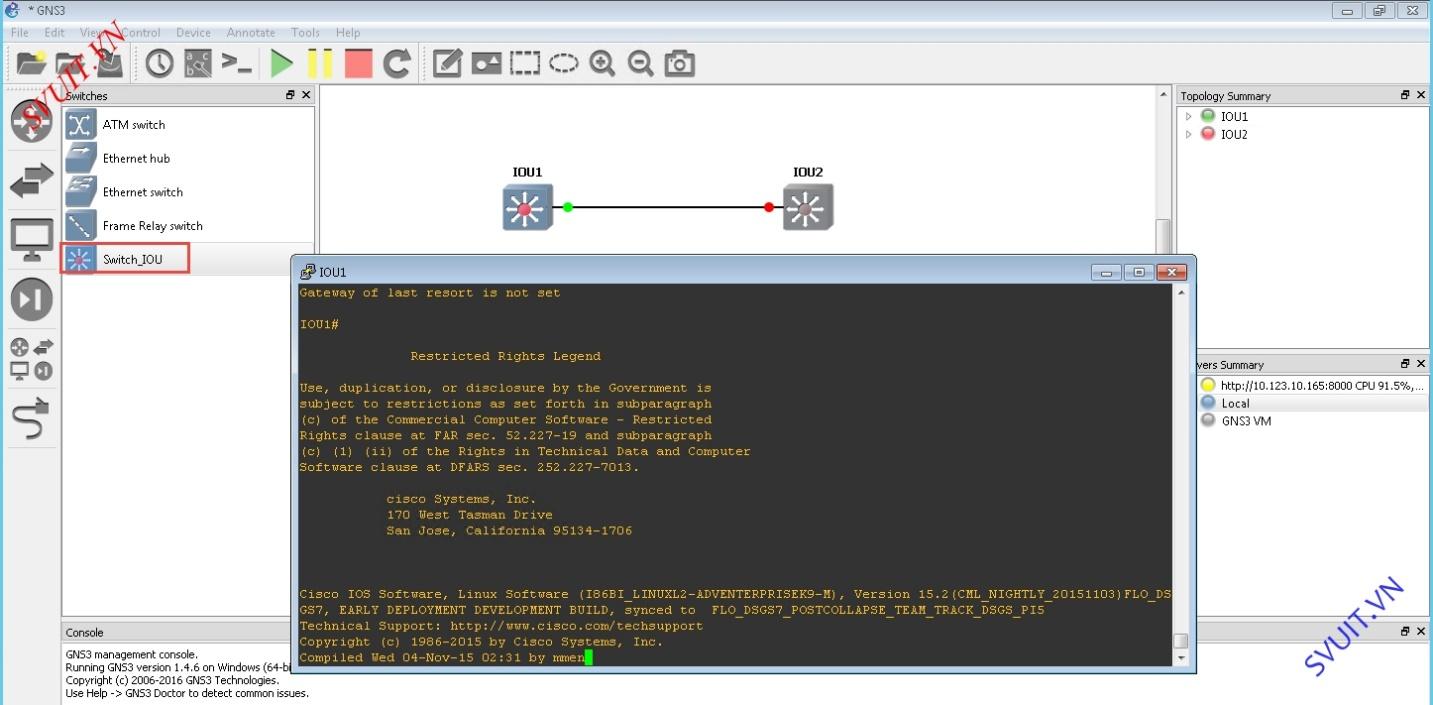This screenshot has height=705, width=1433.
Task: Minimize the IOU1 terminal window
Action: point(1106,272)
